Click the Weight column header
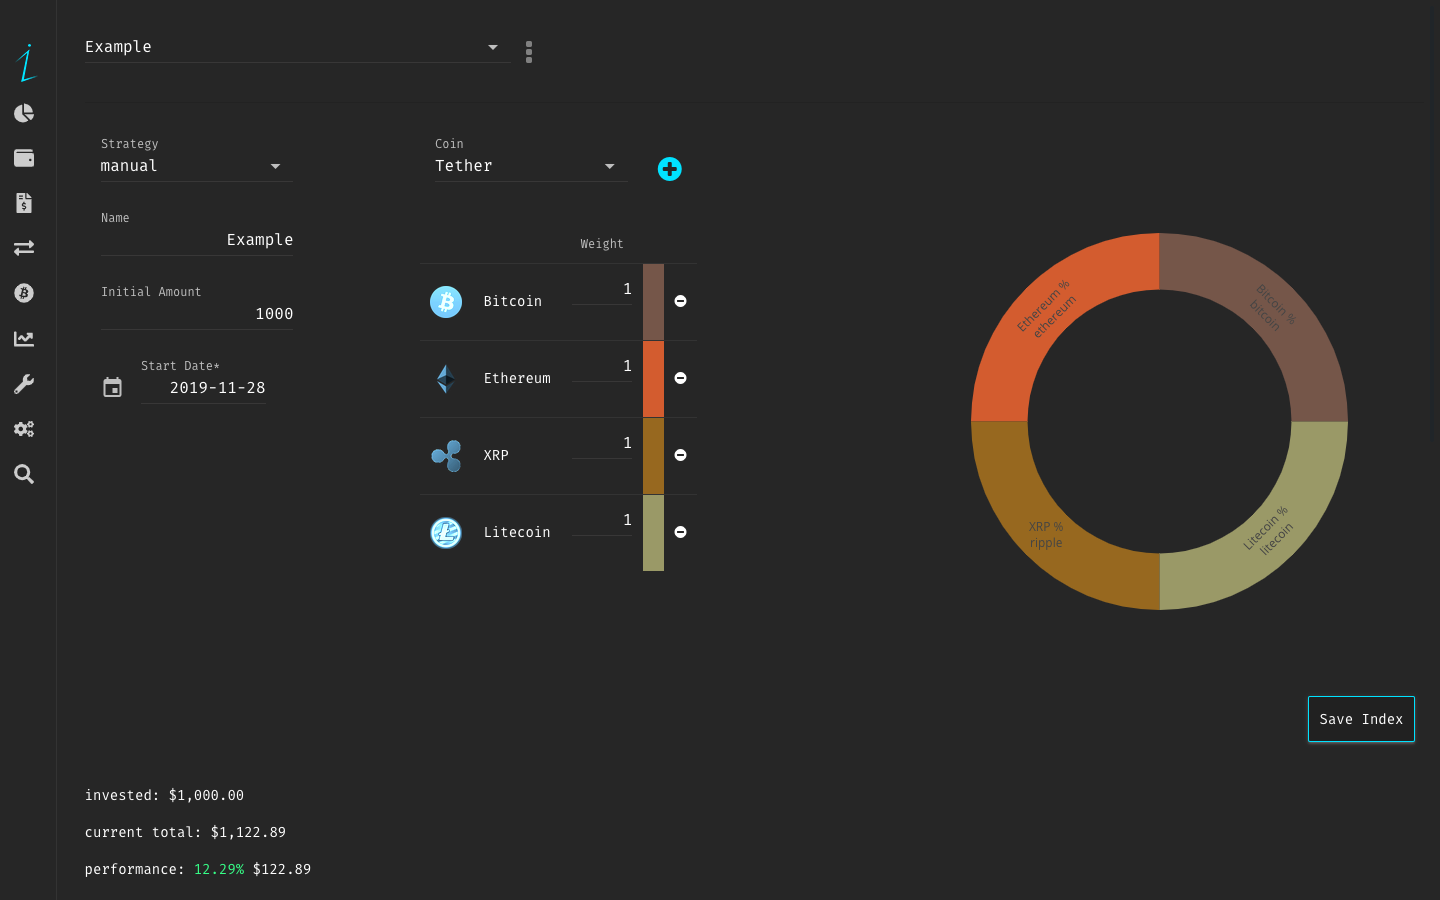 [x=602, y=244]
